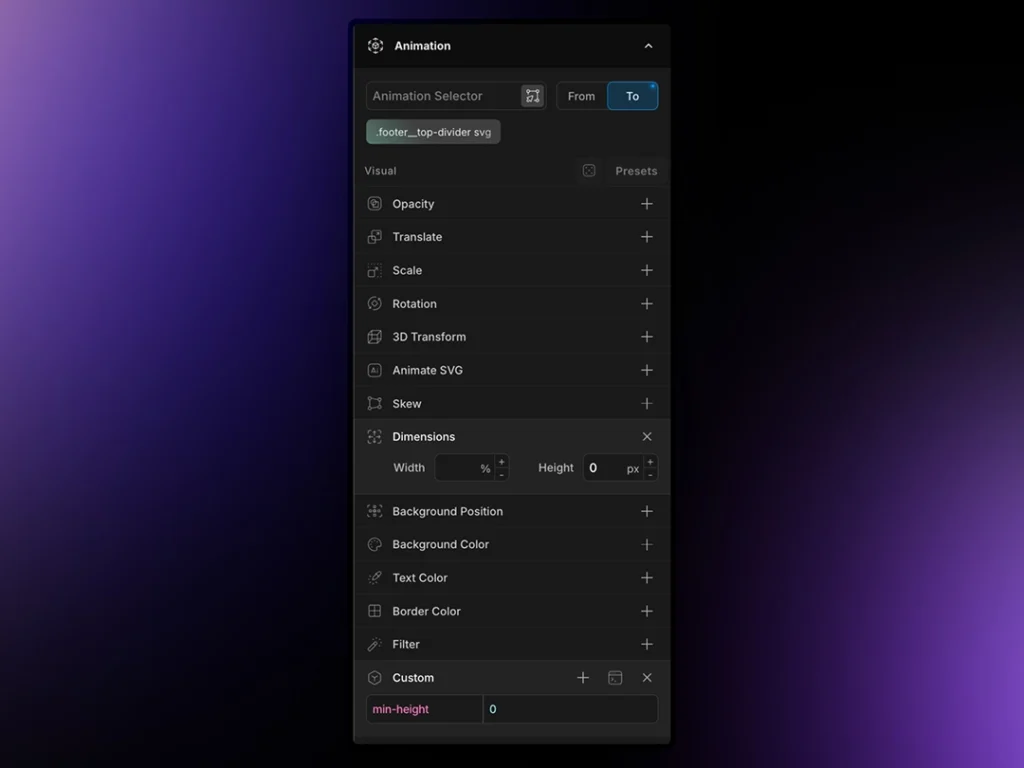Click the plus next to Animate SVG
This screenshot has height=768, width=1024.
[647, 370]
